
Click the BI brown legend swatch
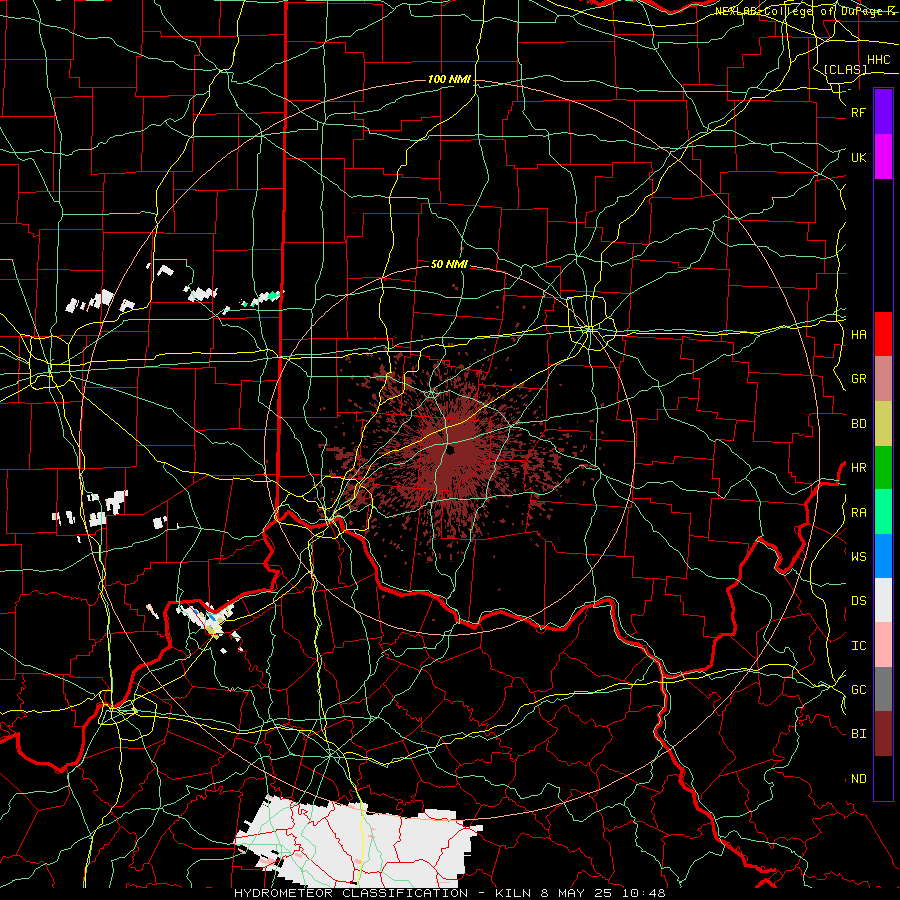pos(883,734)
